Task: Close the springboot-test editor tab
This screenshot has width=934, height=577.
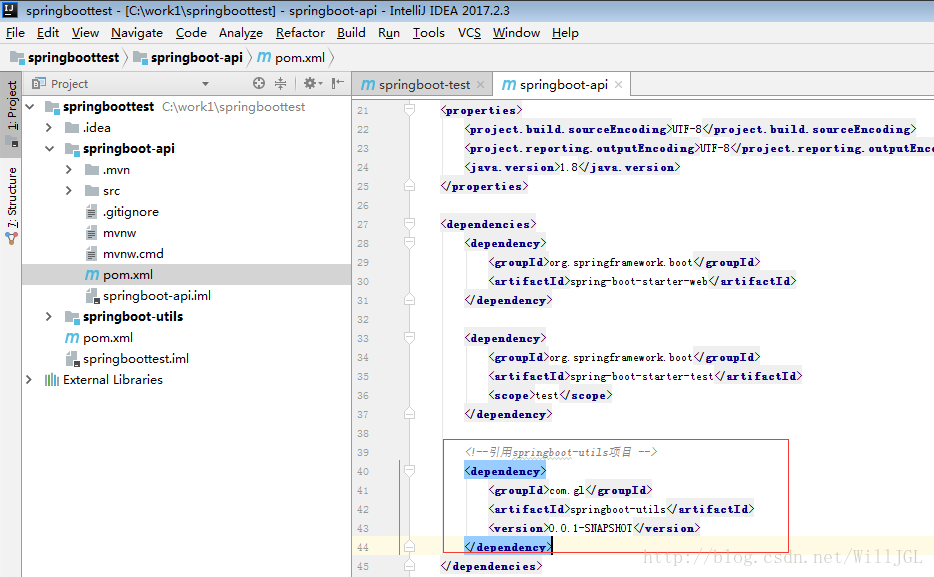Action: coord(480,85)
